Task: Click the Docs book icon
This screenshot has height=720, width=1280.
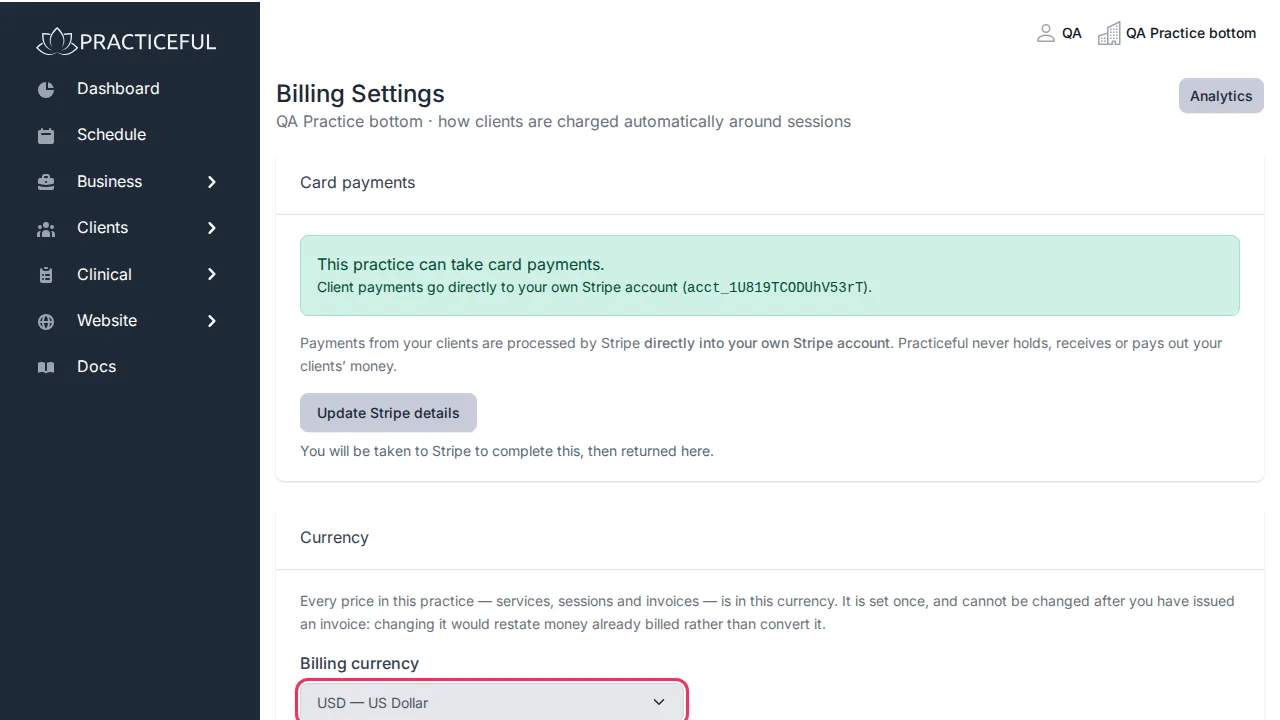Action: (46, 367)
